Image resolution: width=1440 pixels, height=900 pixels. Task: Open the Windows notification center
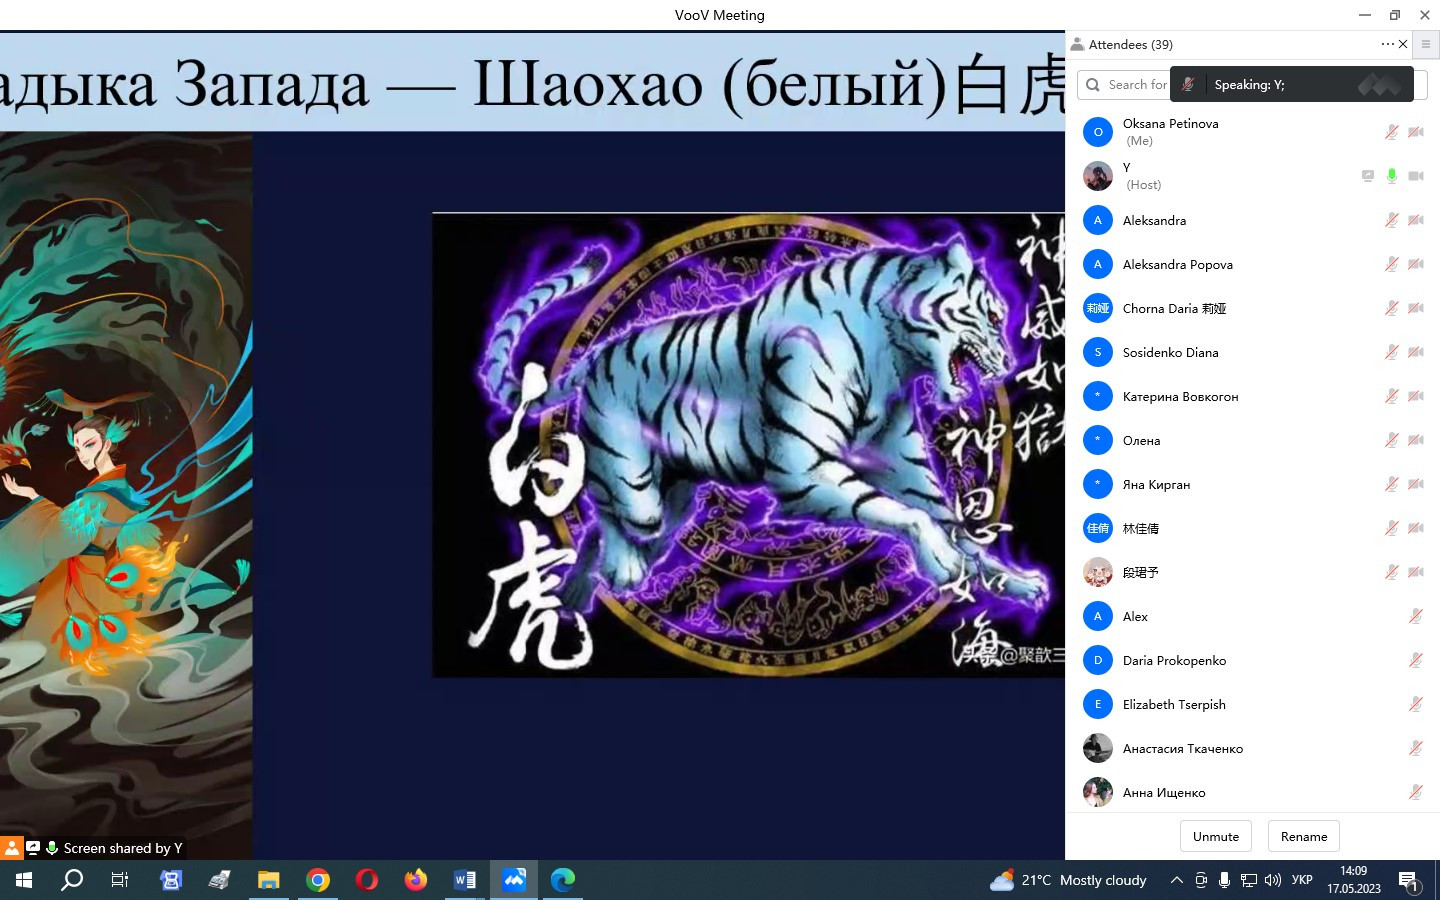1410,880
